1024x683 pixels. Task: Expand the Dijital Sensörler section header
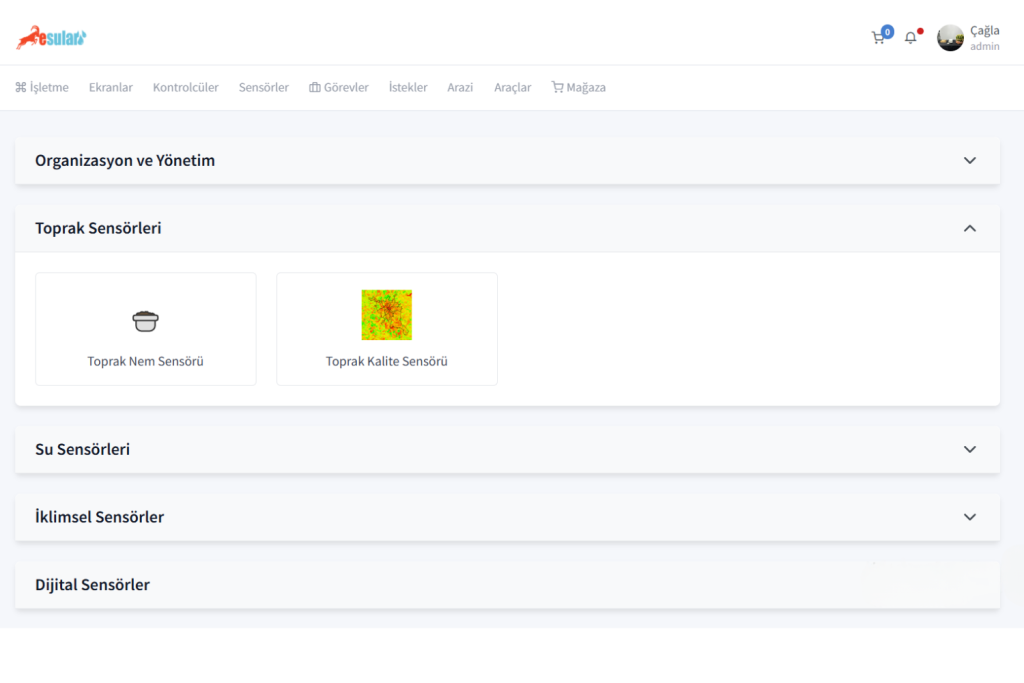pos(92,585)
